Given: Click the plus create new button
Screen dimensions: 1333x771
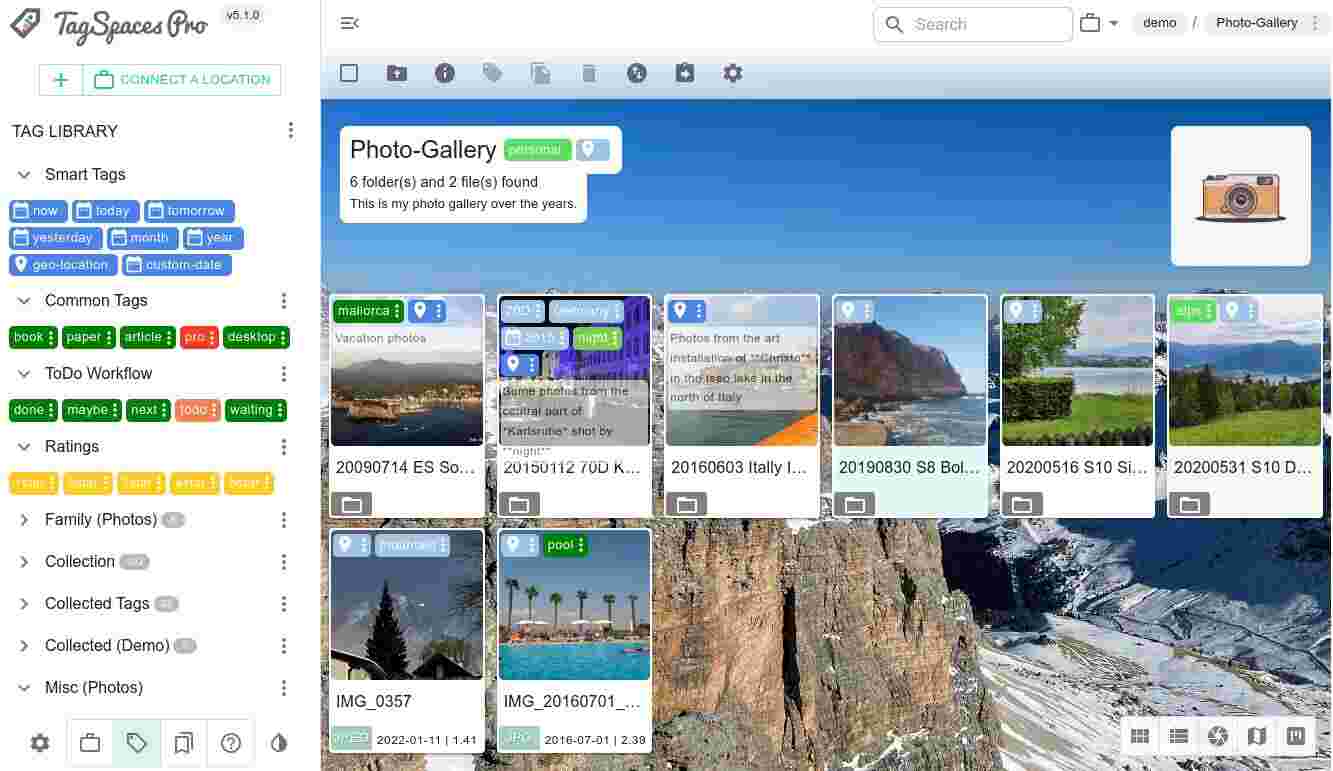Looking at the screenshot, I should click(x=61, y=80).
